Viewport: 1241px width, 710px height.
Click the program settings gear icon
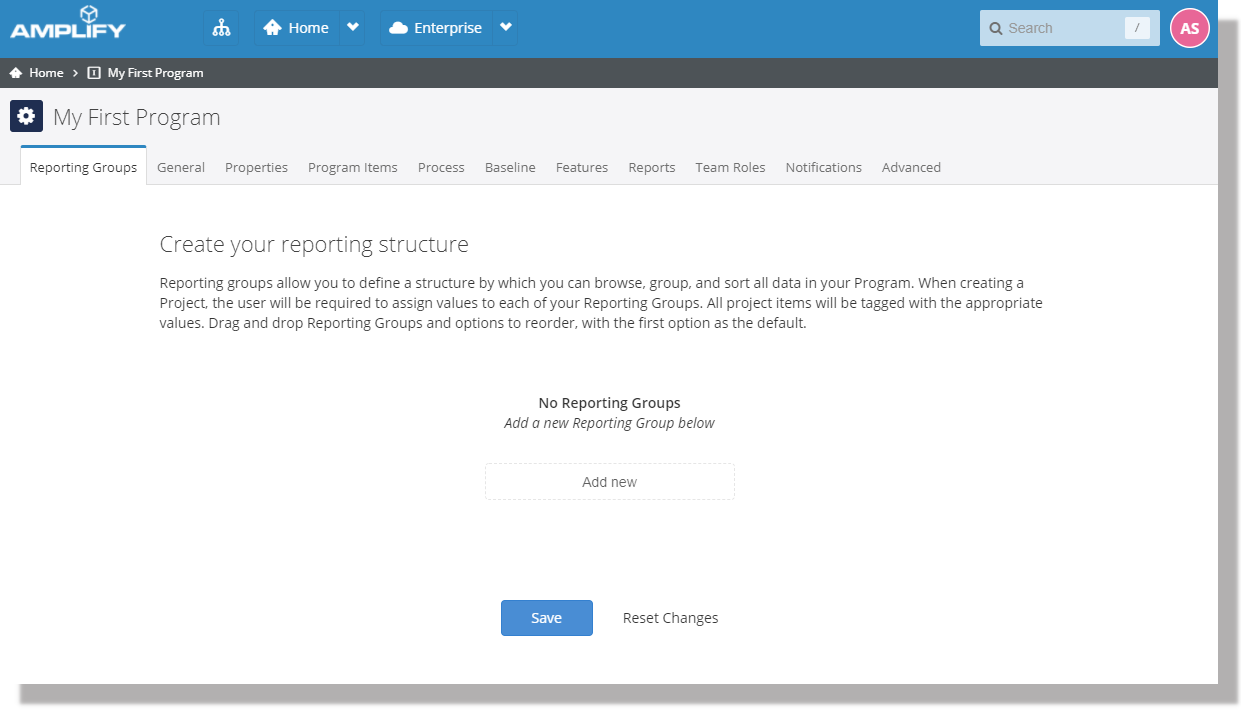click(27, 117)
